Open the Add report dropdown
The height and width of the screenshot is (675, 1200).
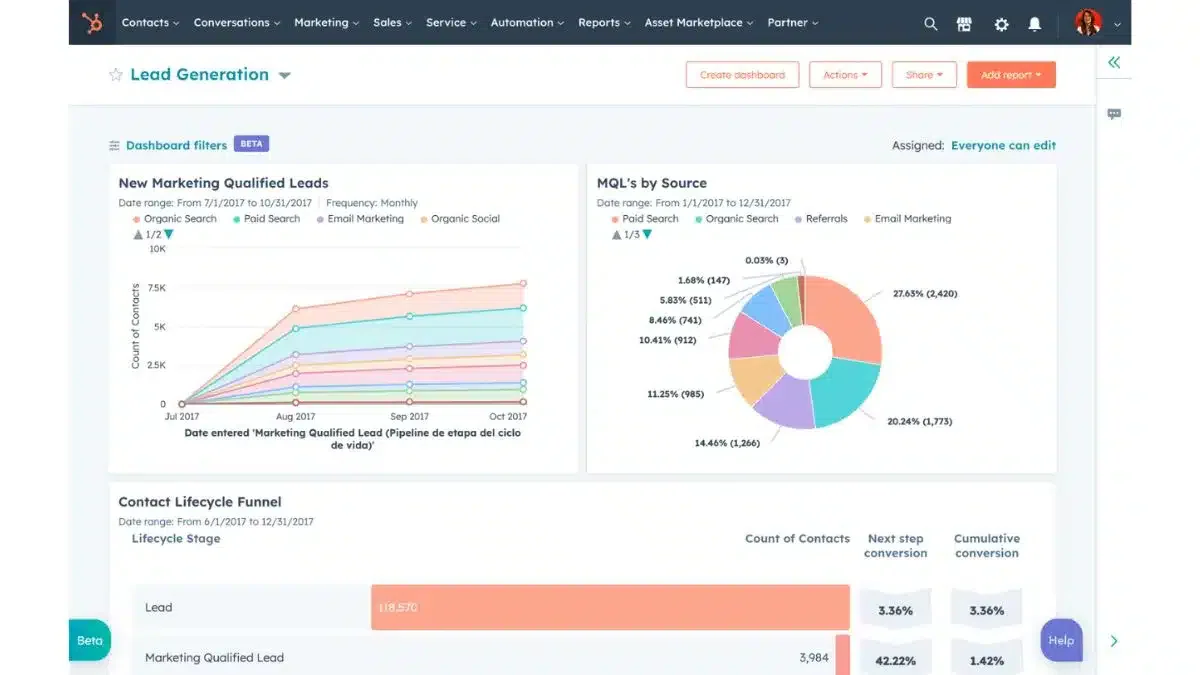[x=1011, y=75]
